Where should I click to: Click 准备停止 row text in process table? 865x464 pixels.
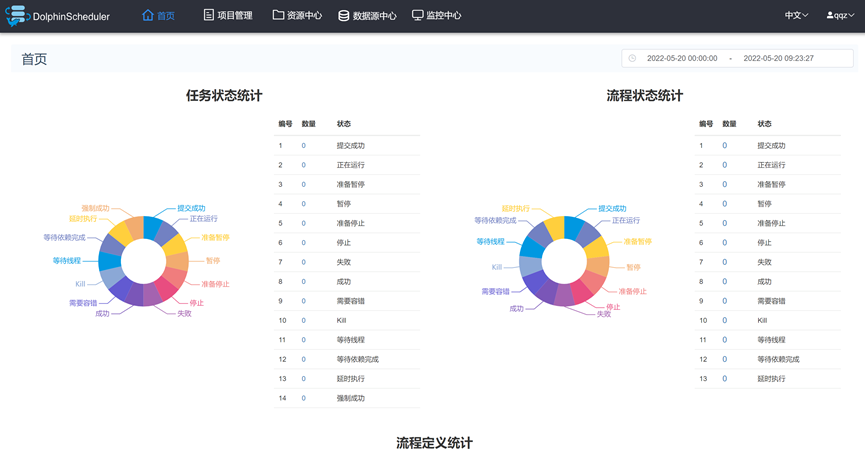click(771, 223)
